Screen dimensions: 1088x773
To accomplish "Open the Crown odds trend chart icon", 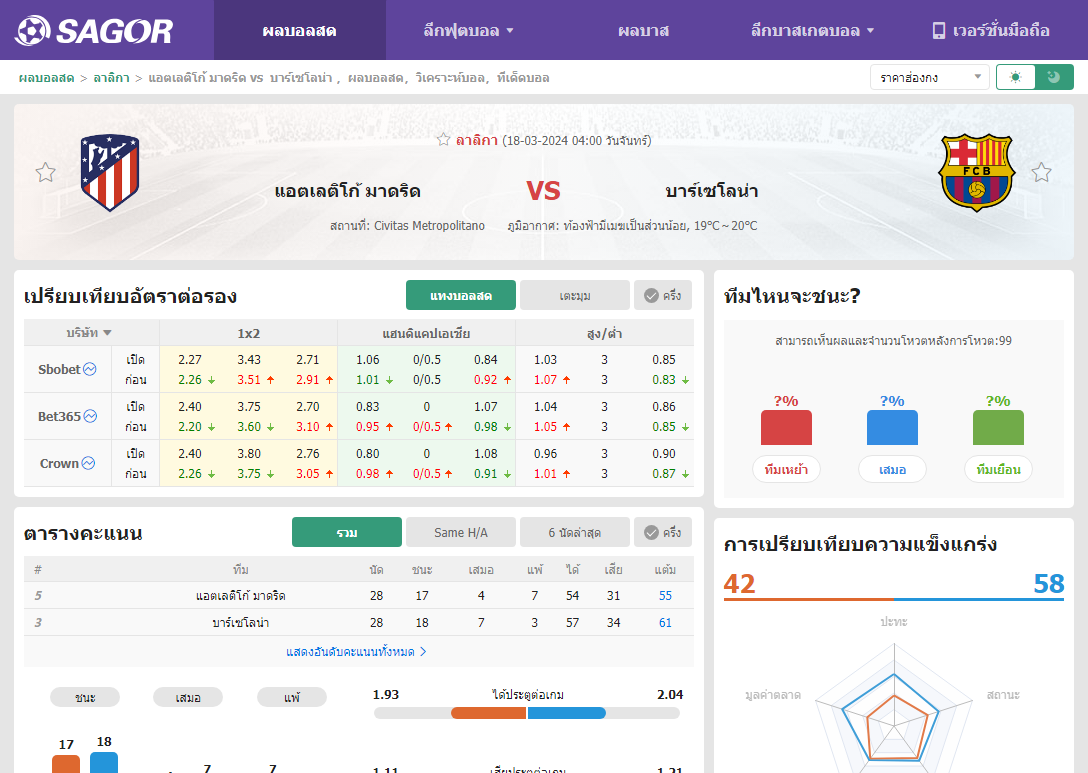I will coord(88,464).
